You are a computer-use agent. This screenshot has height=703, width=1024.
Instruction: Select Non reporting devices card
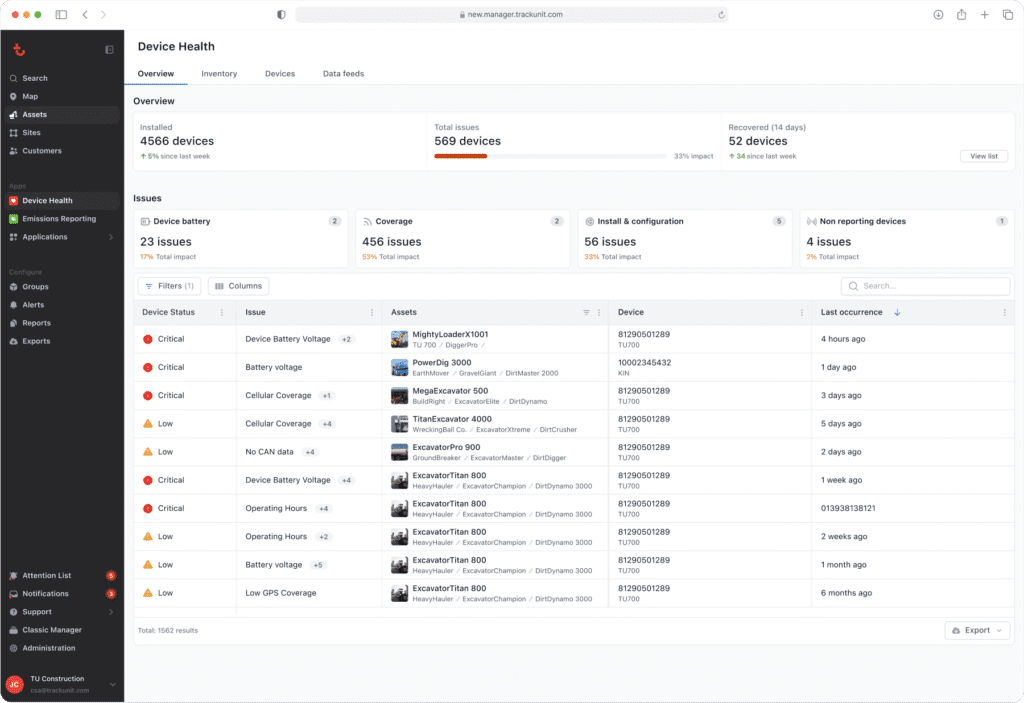[906, 238]
